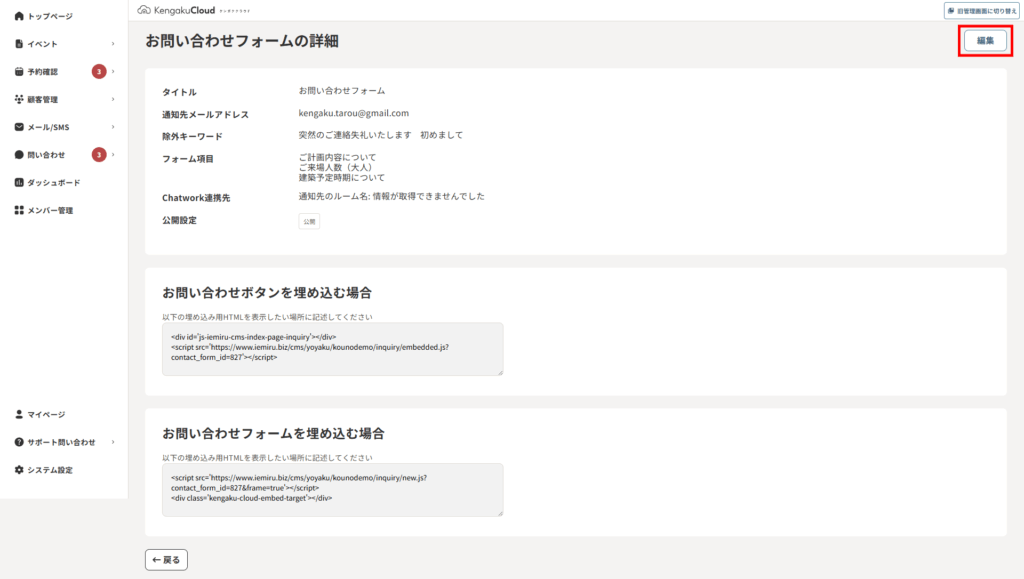Click the email kengaku.tarou@gmail.com
Image resolution: width=1024 pixels, height=579 pixels.
(x=353, y=113)
